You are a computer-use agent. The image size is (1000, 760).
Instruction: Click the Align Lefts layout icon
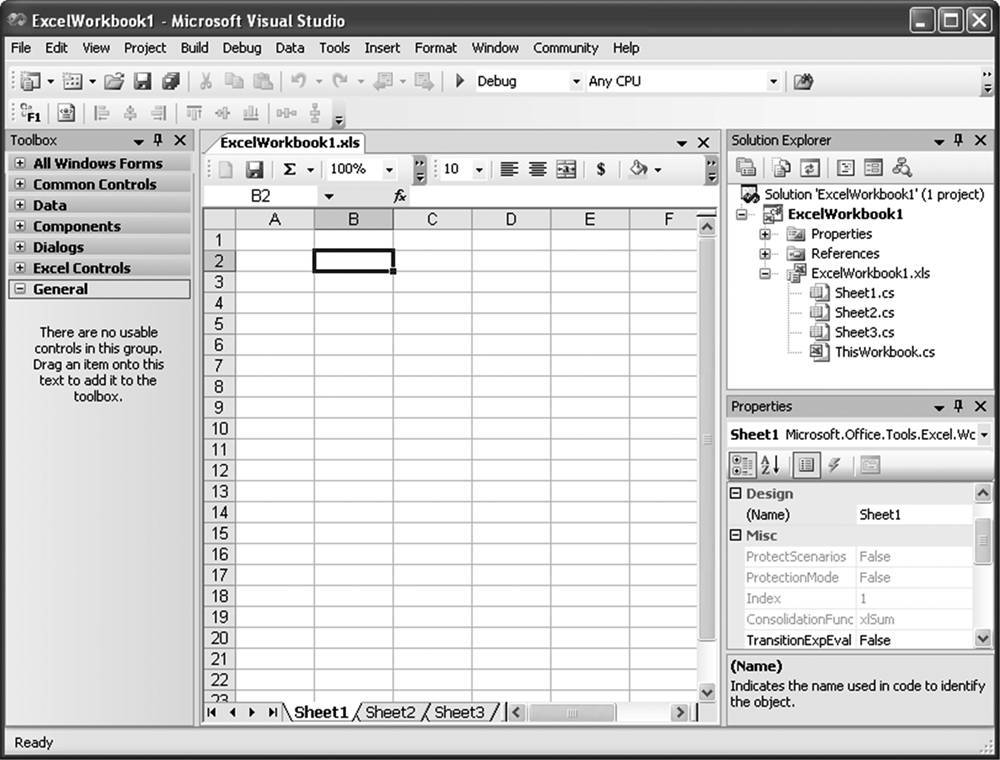(x=101, y=113)
